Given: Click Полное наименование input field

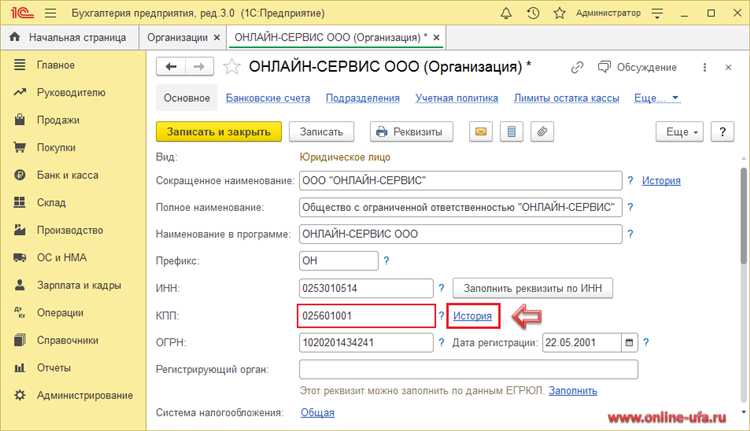Looking at the screenshot, I should pyautogui.click(x=461, y=207).
